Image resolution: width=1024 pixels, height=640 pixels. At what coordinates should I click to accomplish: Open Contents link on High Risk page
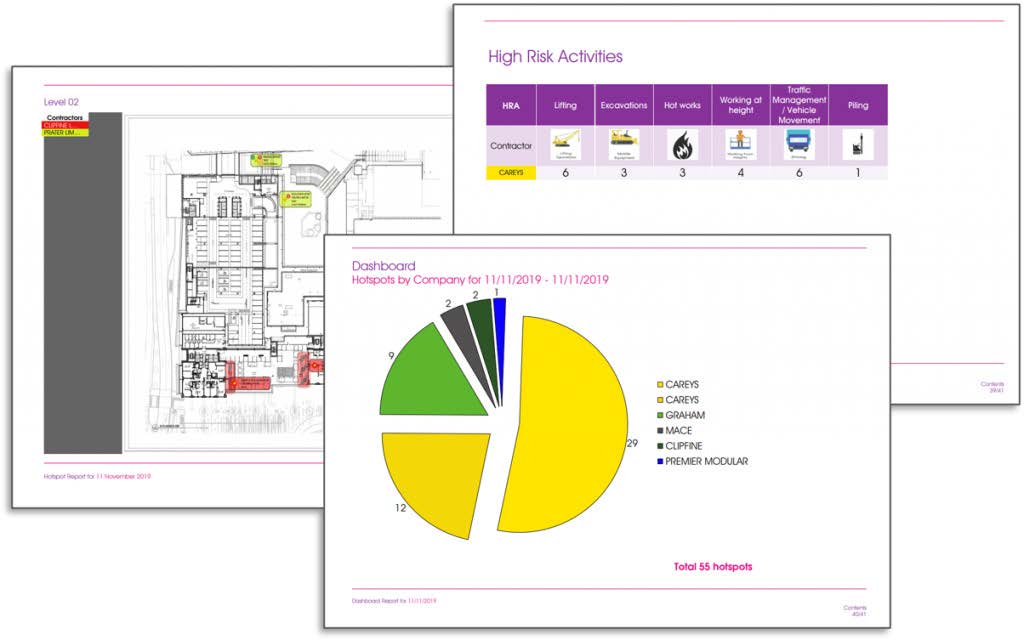(x=991, y=384)
